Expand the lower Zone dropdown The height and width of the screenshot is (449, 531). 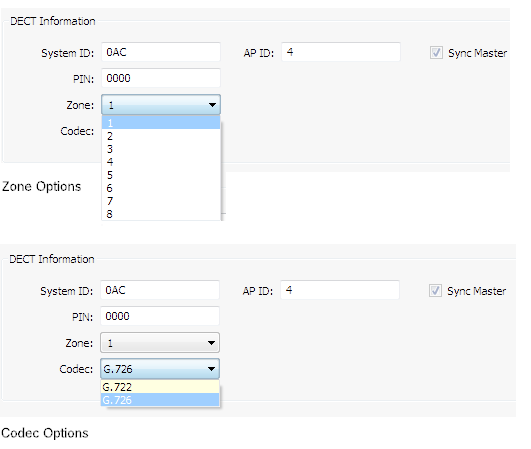pos(160,343)
